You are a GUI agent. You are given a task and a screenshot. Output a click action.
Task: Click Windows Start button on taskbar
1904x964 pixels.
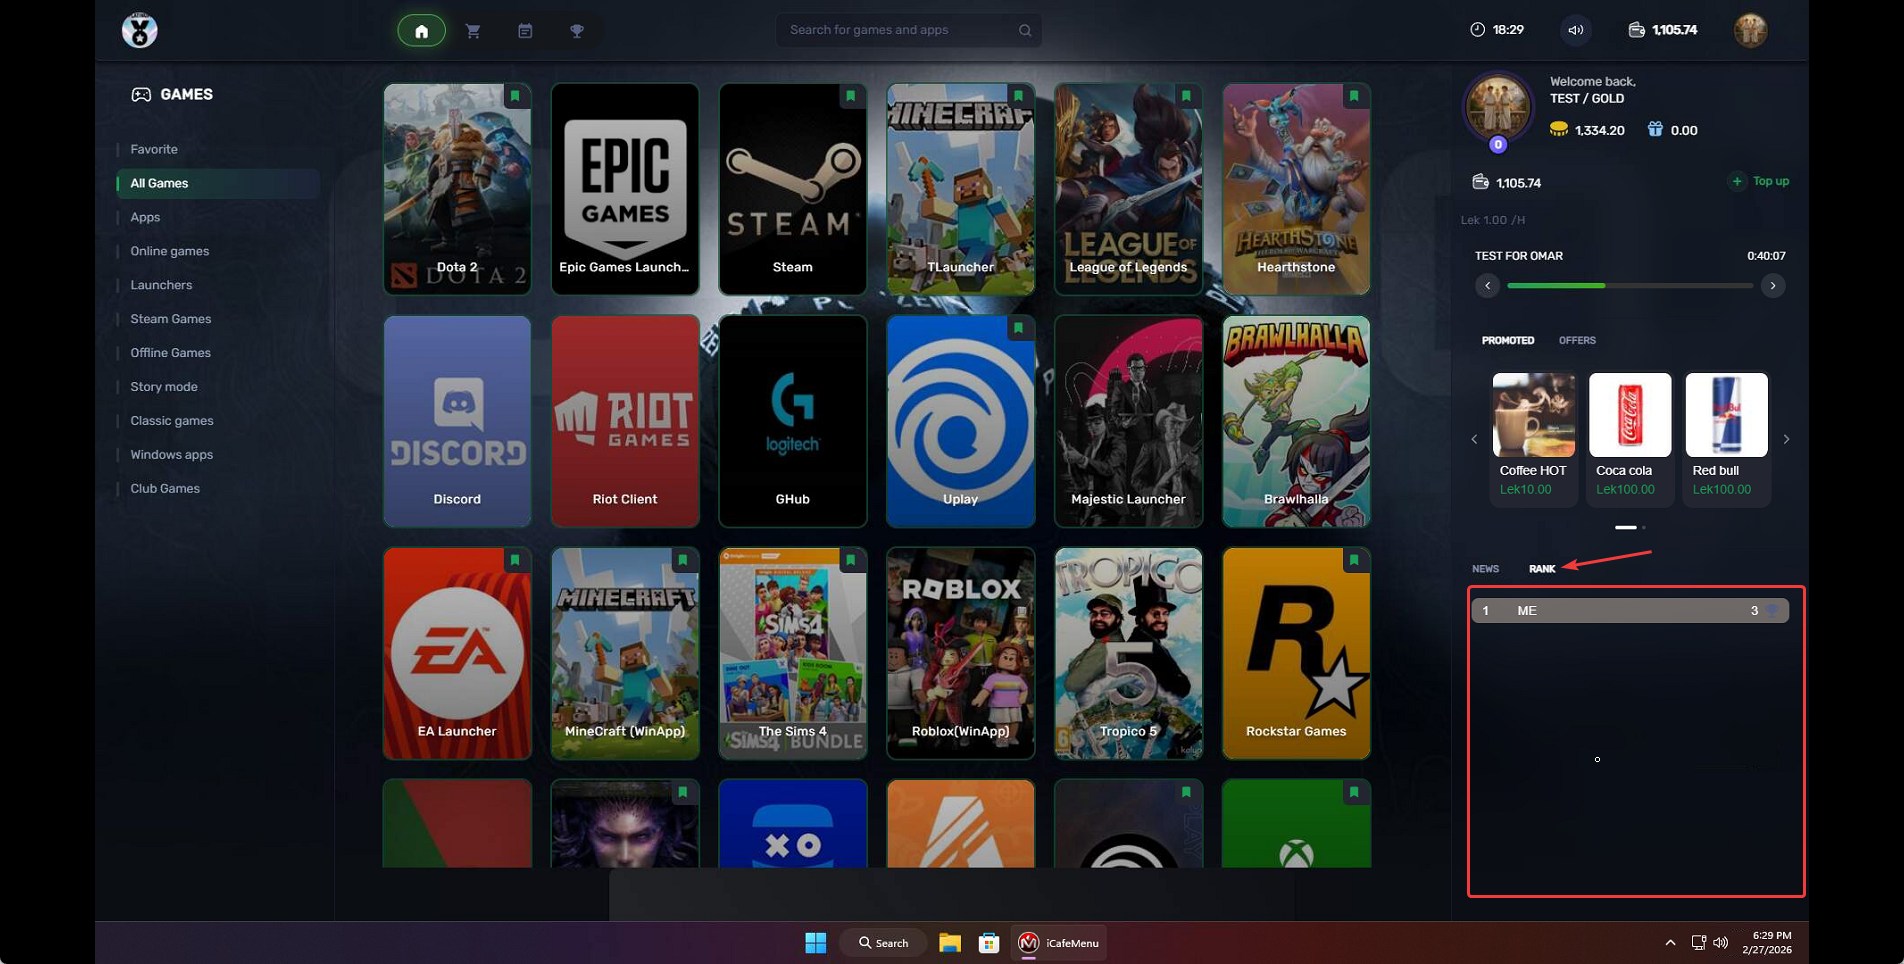tap(816, 943)
